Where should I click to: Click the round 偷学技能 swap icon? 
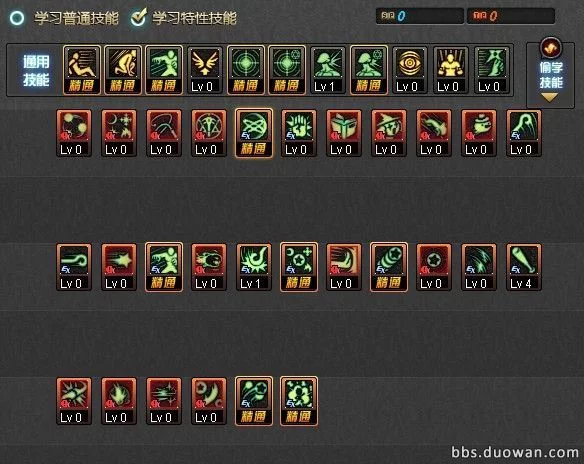(550, 47)
